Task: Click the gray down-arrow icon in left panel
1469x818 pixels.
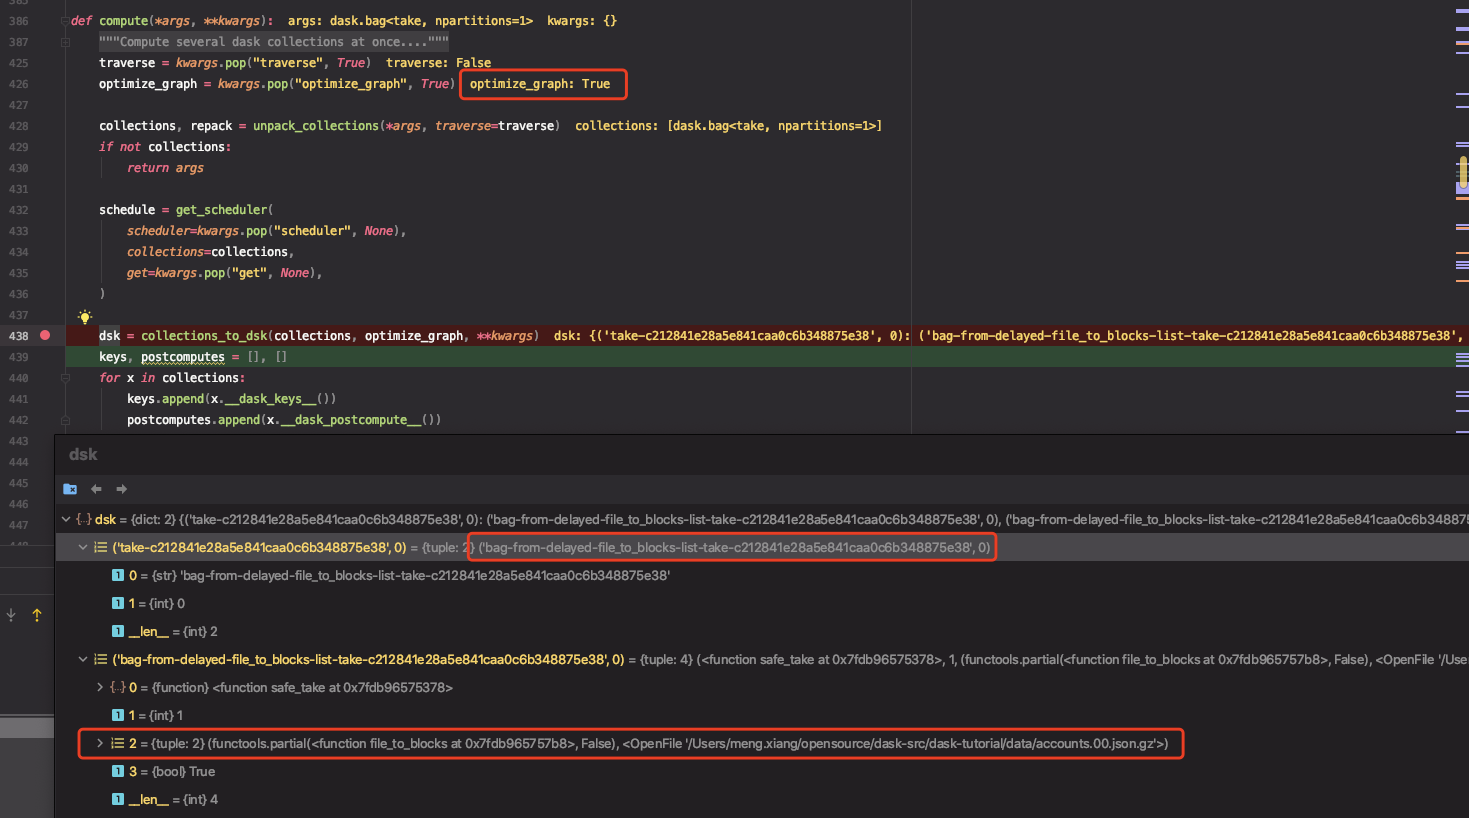Action: tap(11, 615)
